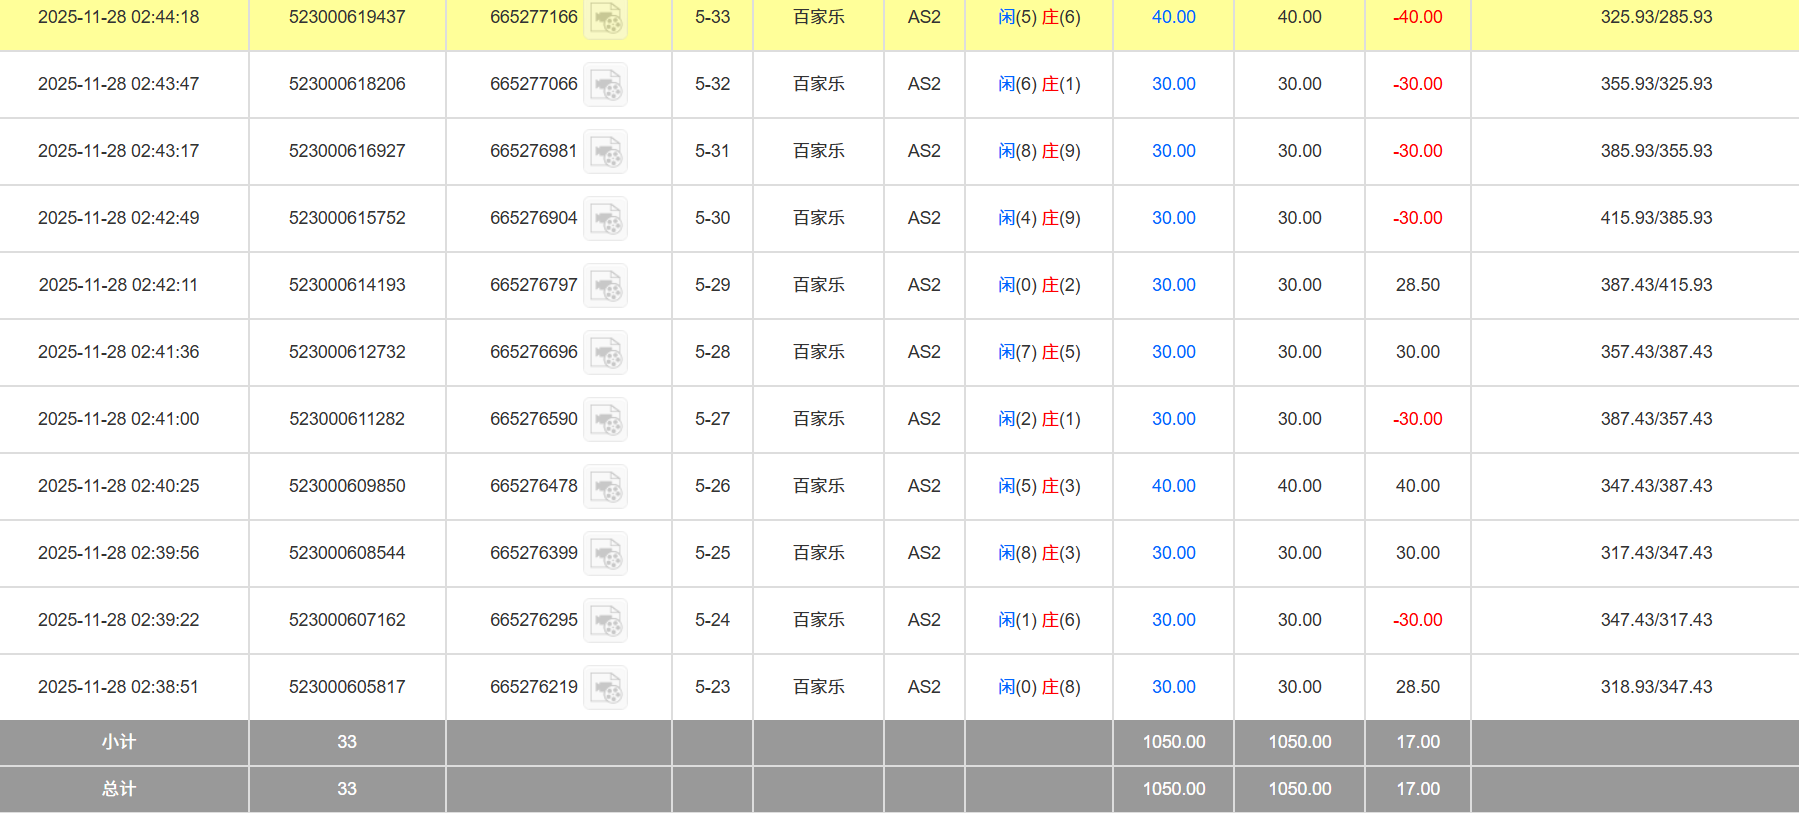Click the film icon beside 665276904
Viewport: 1799px width, 813px height.
tap(606, 219)
